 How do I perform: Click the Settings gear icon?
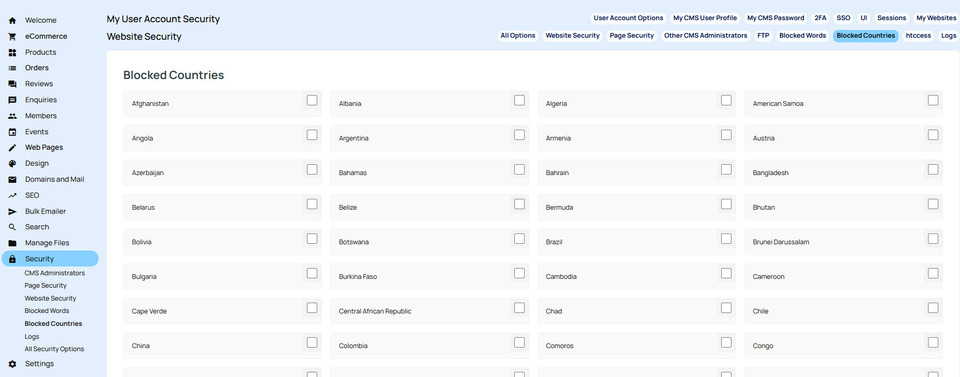point(12,364)
